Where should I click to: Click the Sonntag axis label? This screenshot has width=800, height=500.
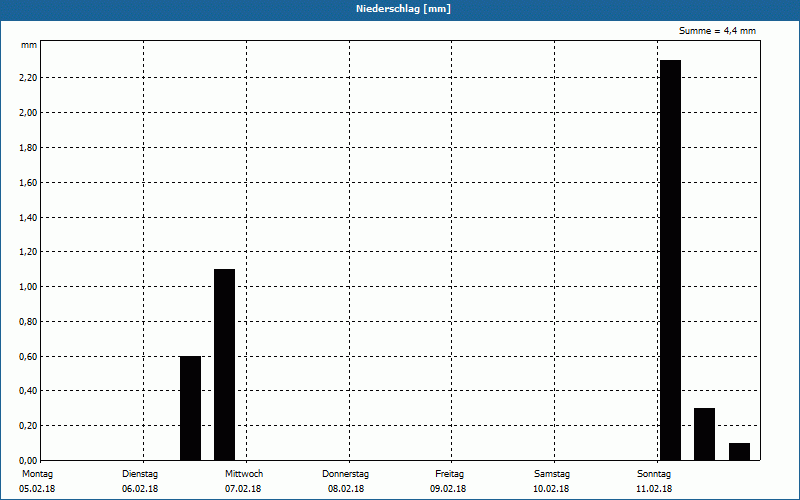tap(654, 474)
